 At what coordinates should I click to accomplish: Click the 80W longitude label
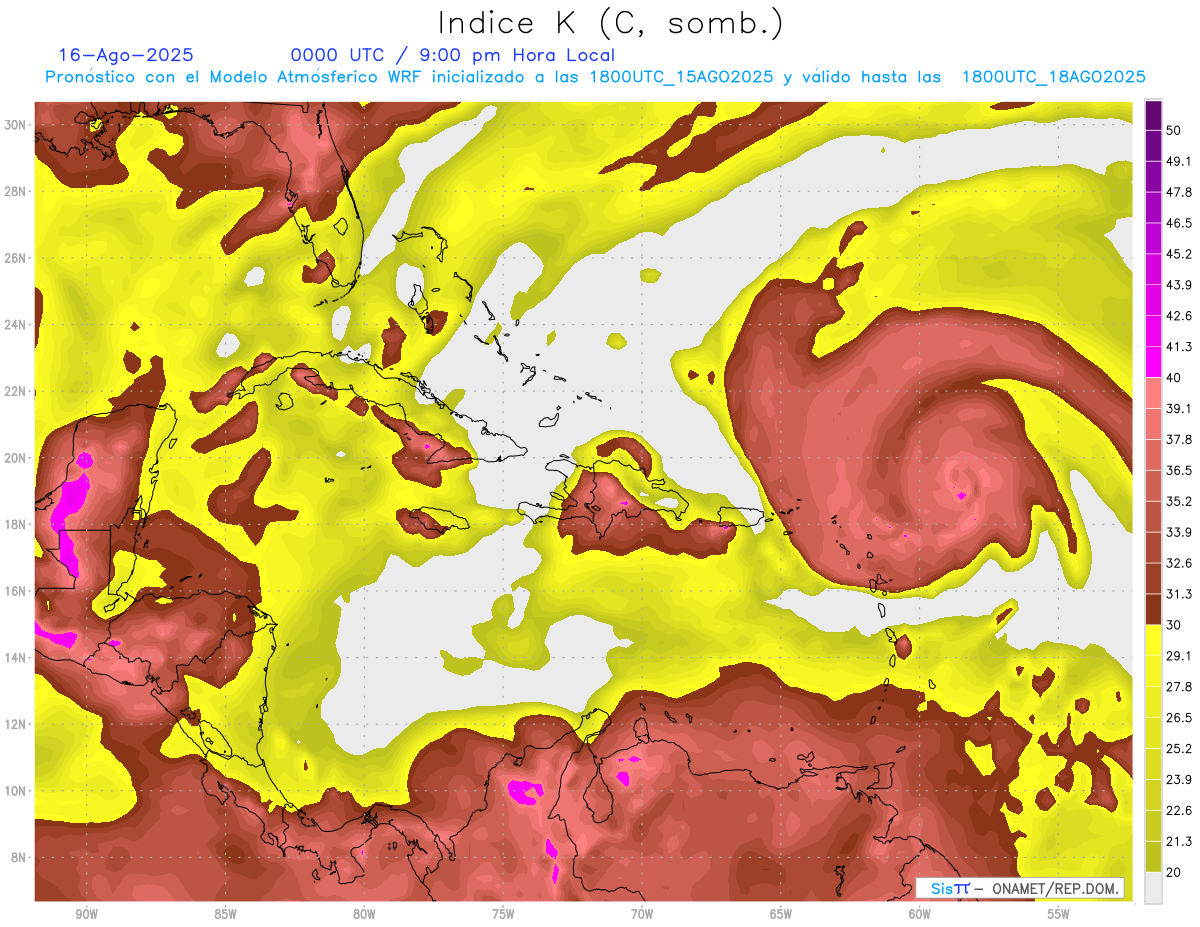coord(364,914)
